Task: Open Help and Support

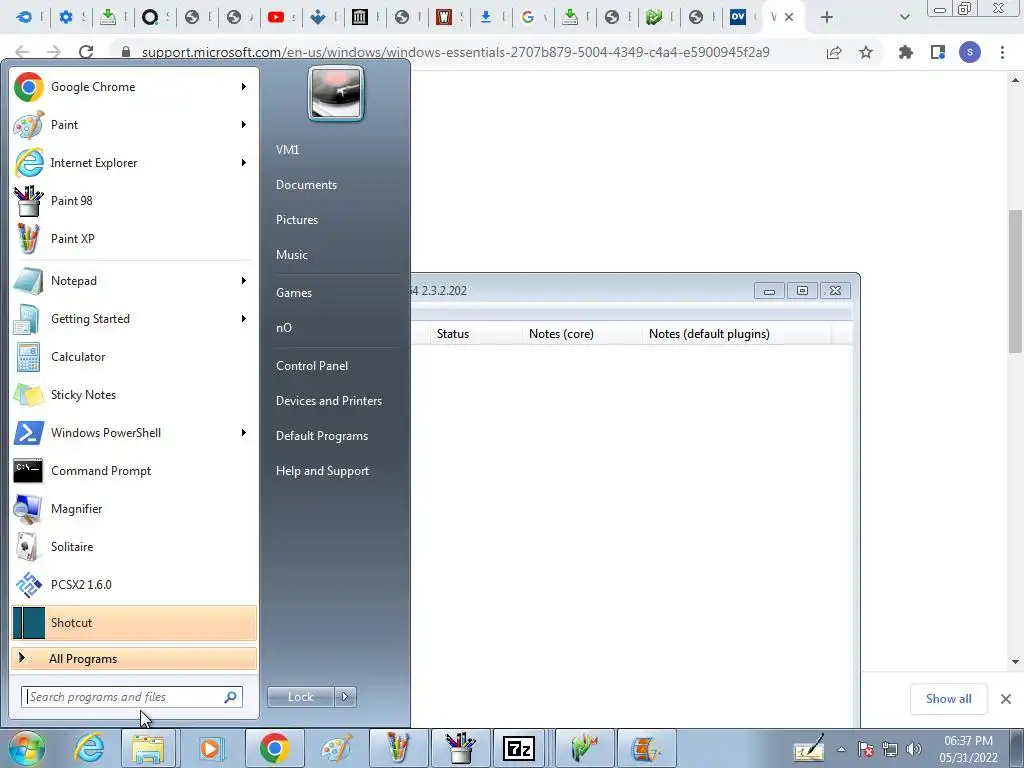Action: (322, 471)
